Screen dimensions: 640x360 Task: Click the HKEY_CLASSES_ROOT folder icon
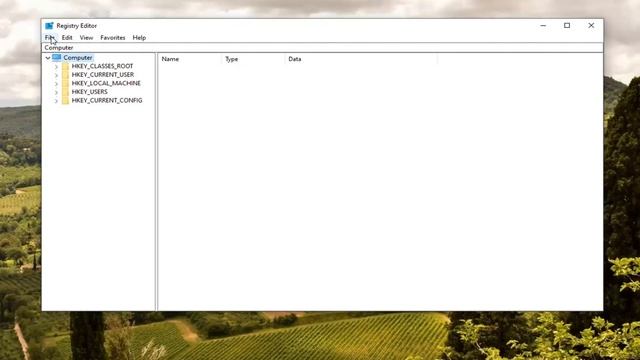[x=65, y=66]
